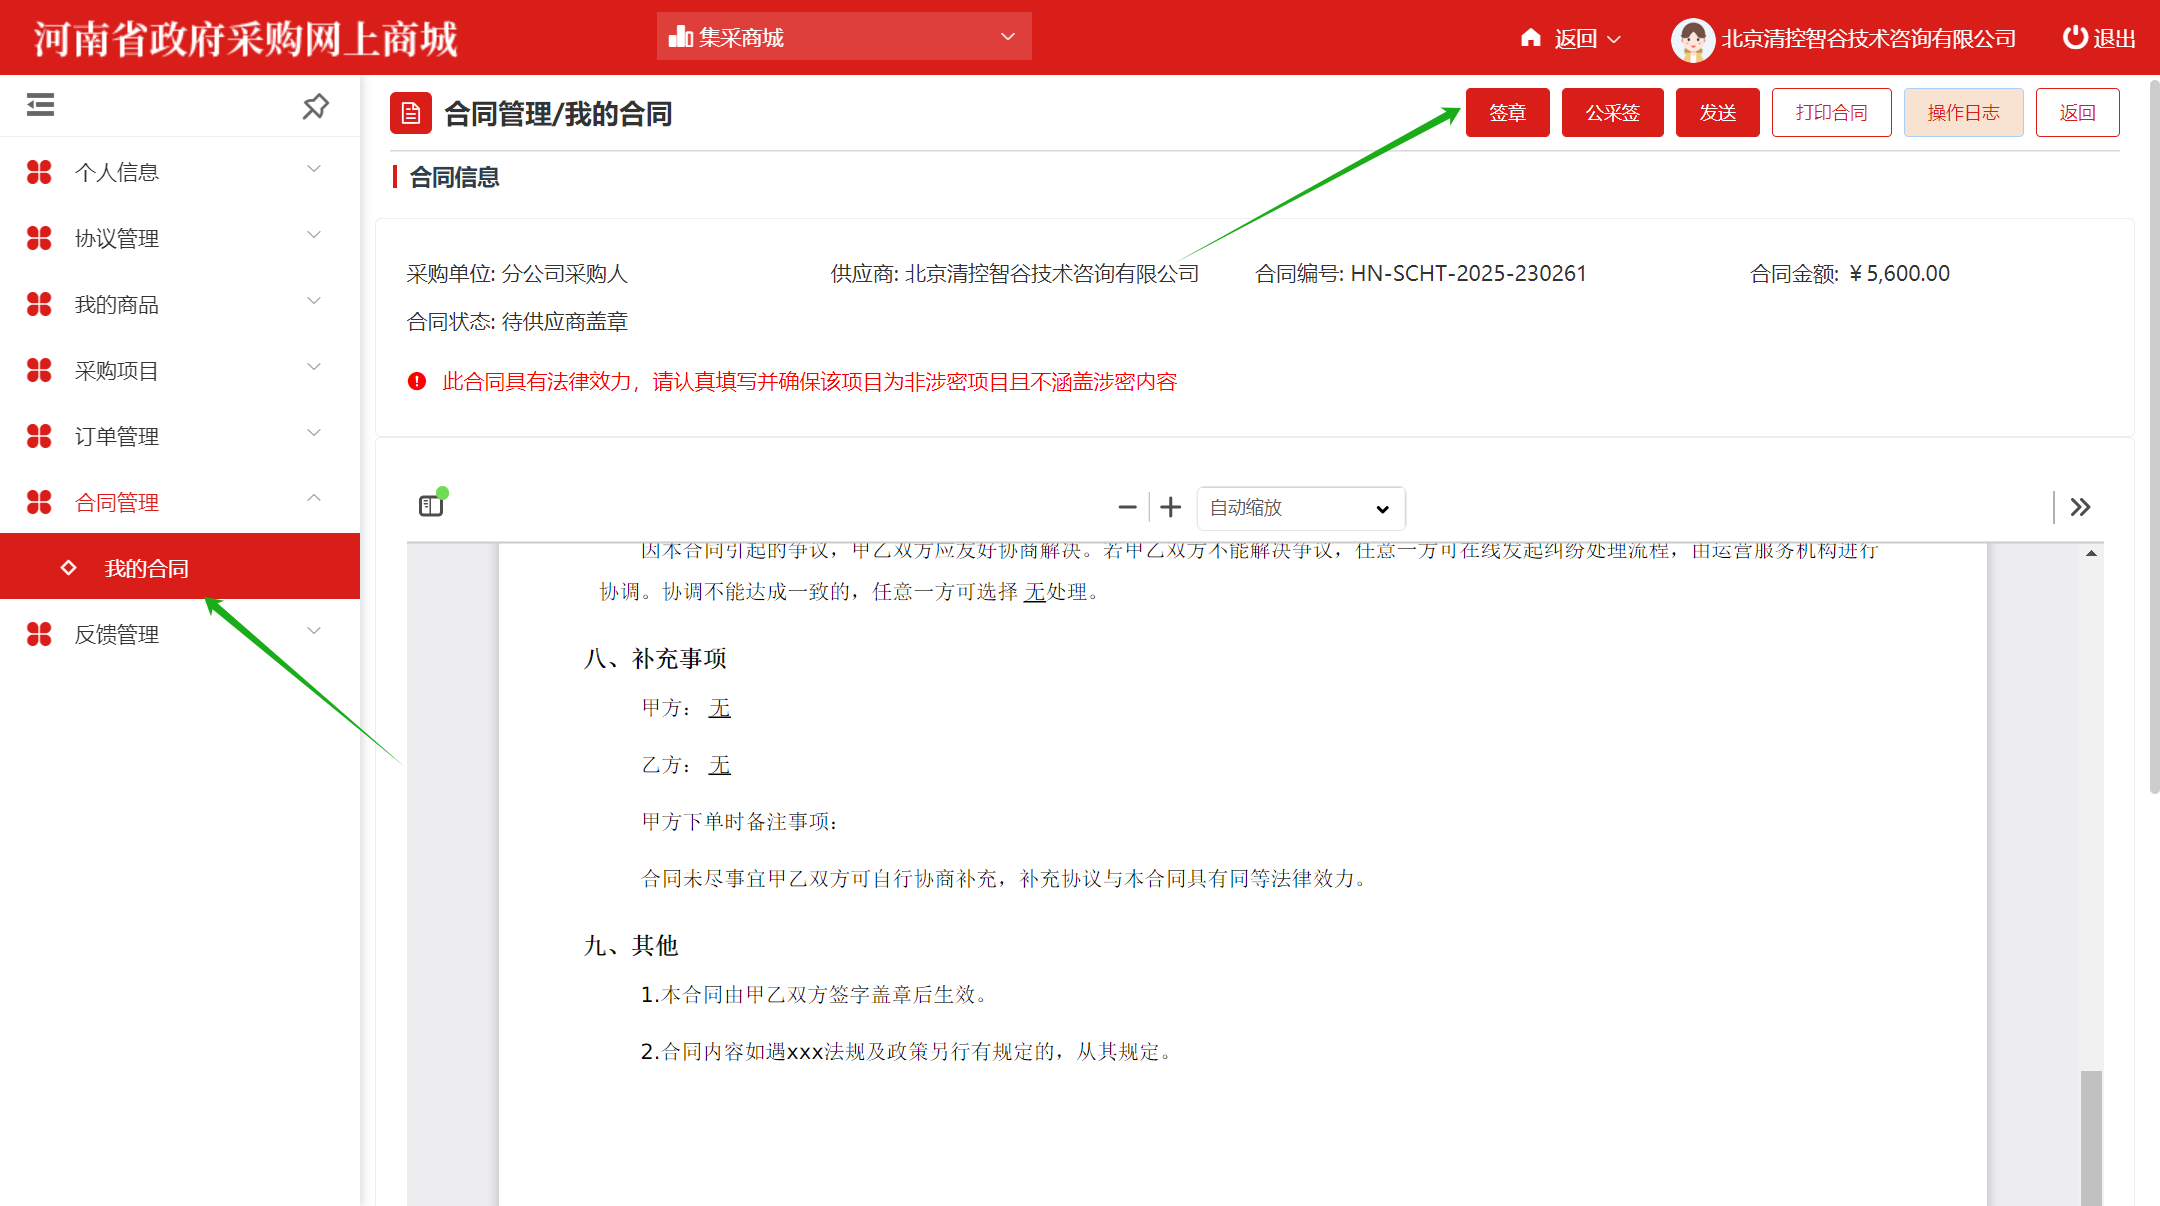Screen dimensions: 2160x1206
Task: Expand the 订单管理 menu chevron
Action: pos(314,433)
